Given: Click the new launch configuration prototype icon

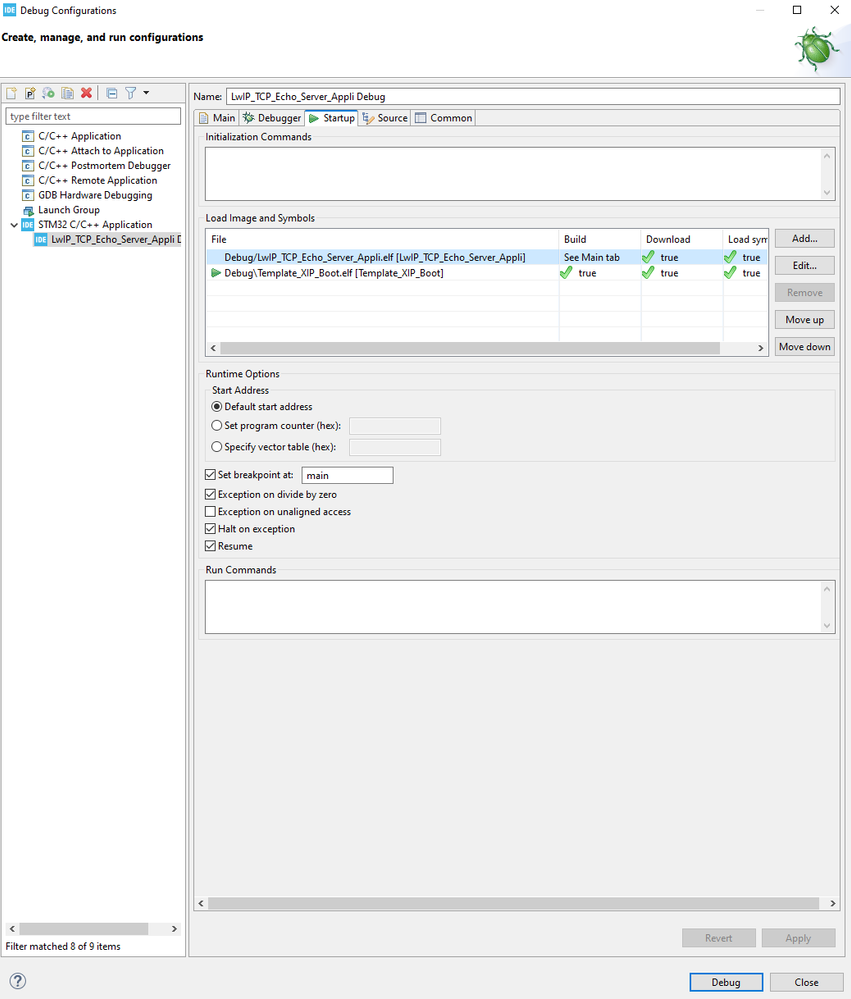Looking at the screenshot, I should (30, 93).
